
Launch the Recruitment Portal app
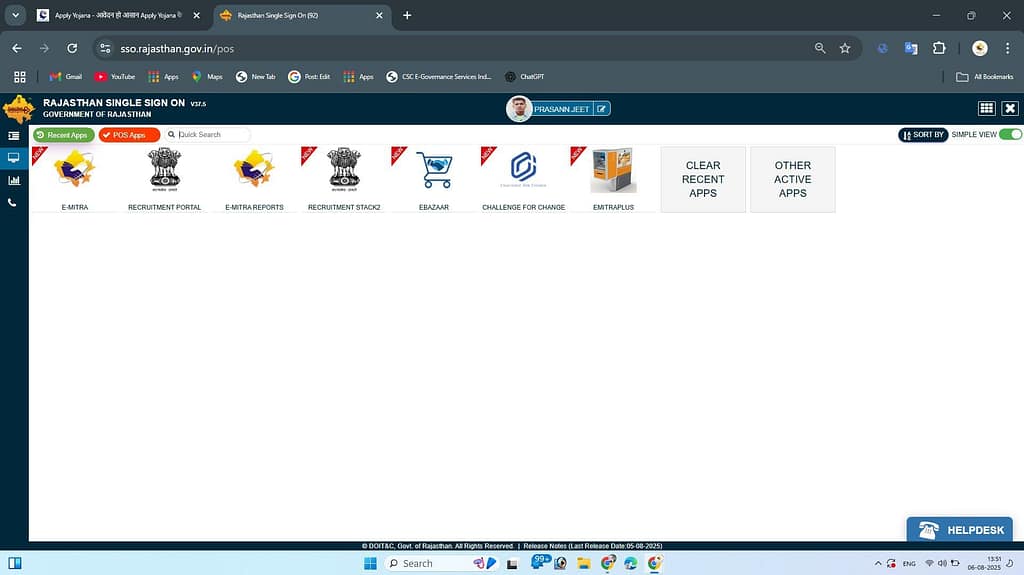tap(164, 171)
